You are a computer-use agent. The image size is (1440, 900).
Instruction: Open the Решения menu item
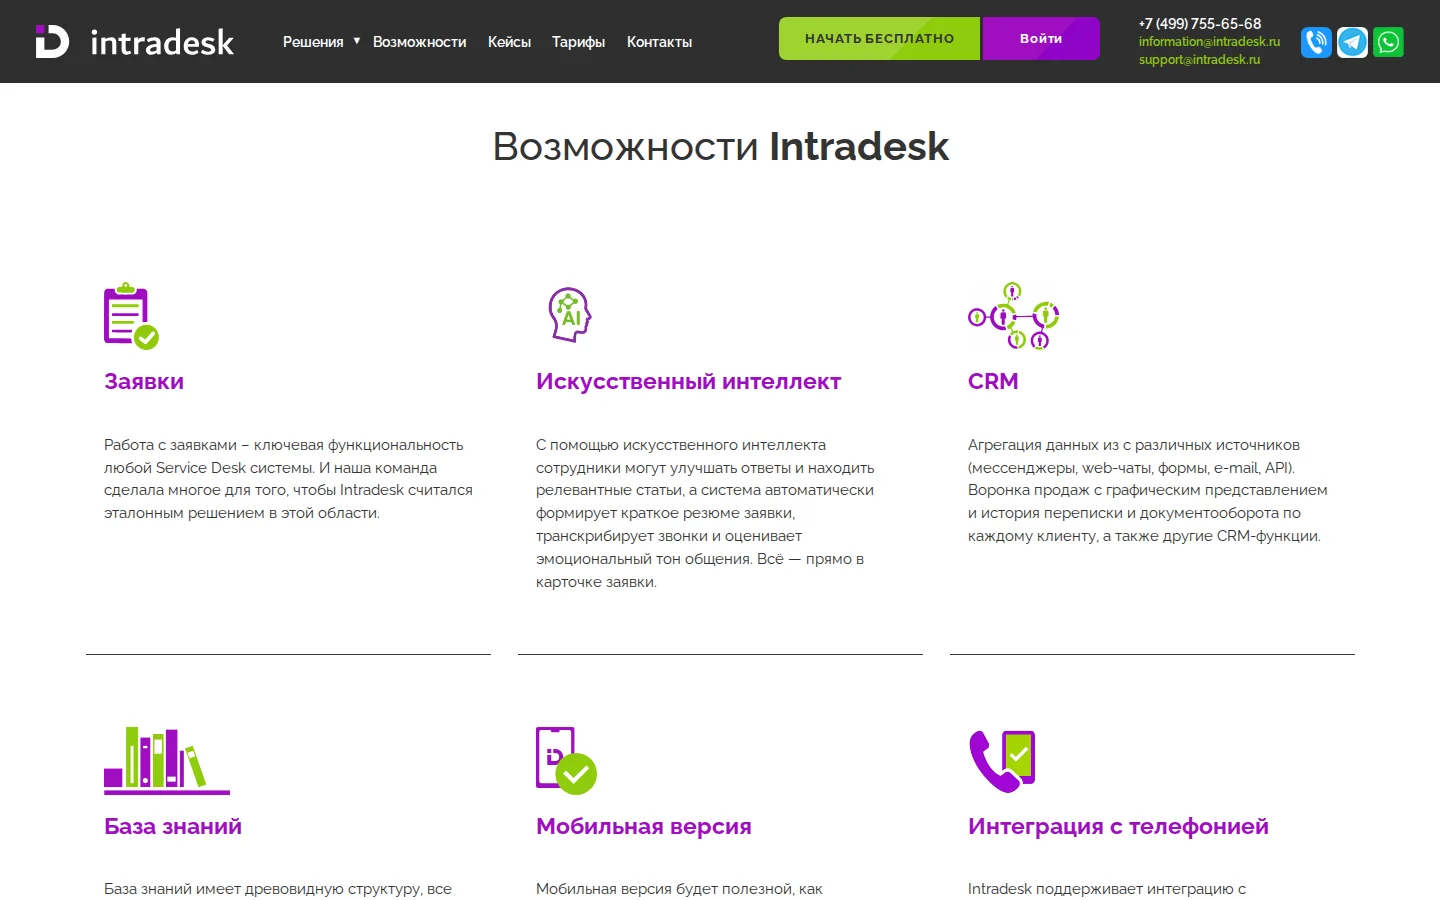(313, 42)
